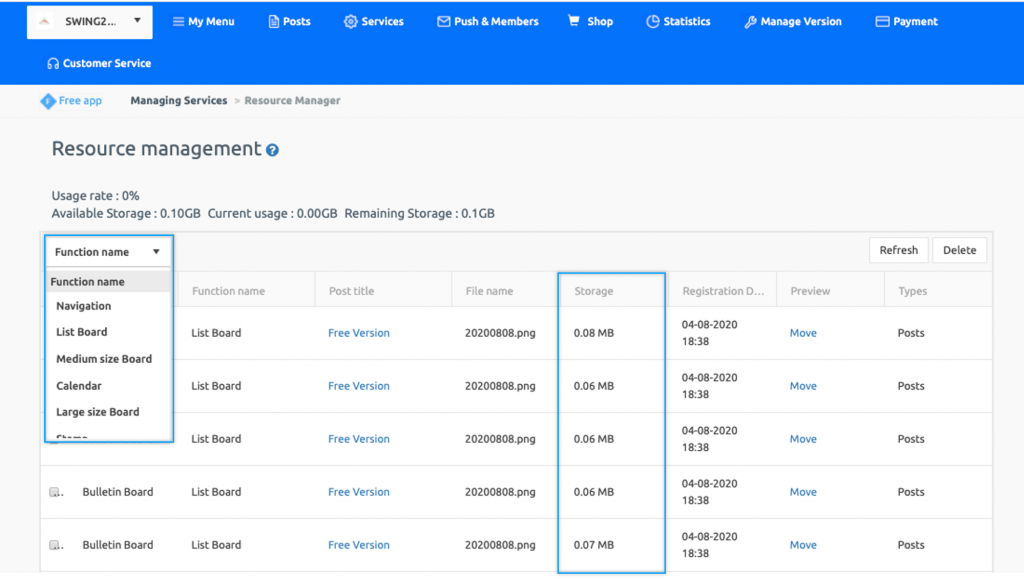Select Calendar from the open dropdown
Screen dimensions: 1024x579
(82, 385)
